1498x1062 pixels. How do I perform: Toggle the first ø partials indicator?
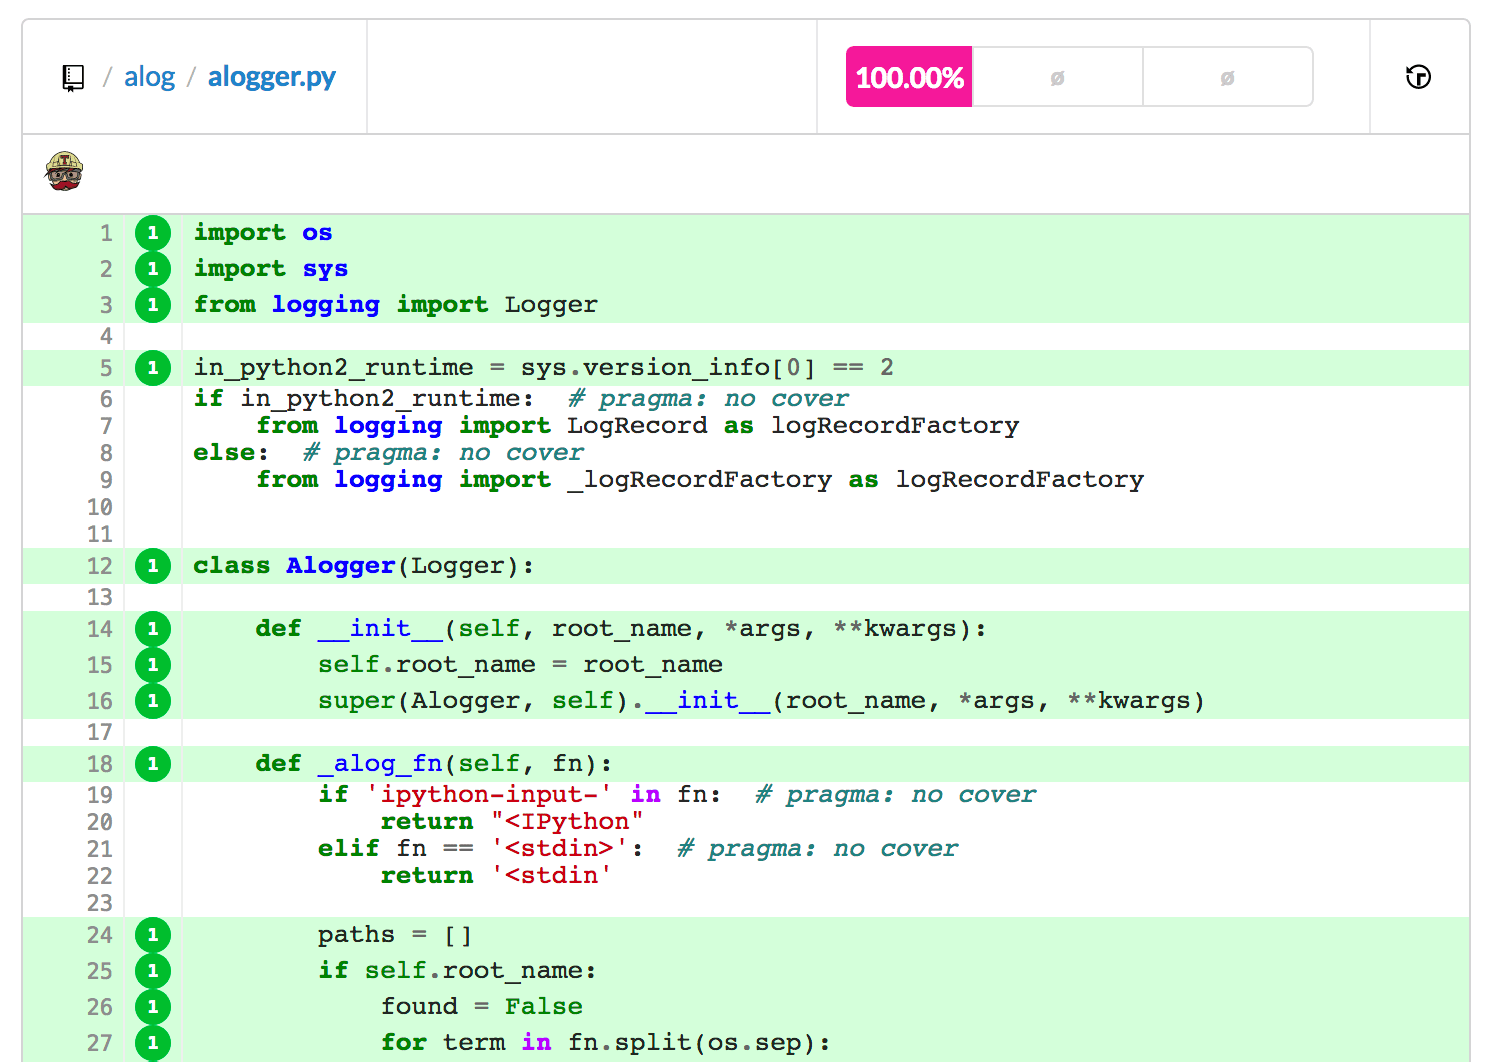(1057, 76)
